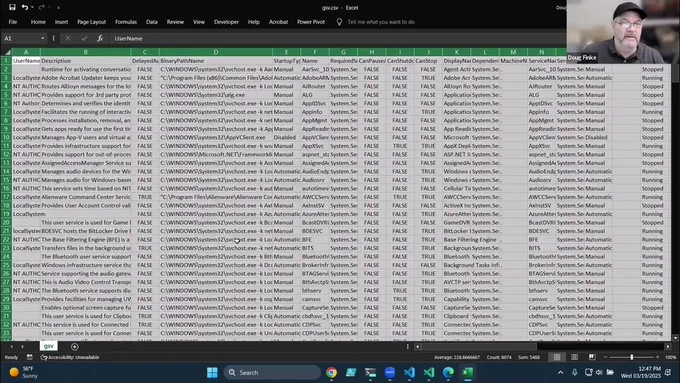Click cell containing AdobeARM service name in Name column
The image size is (680, 383).
pyautogui.click(x=315, y=78)
